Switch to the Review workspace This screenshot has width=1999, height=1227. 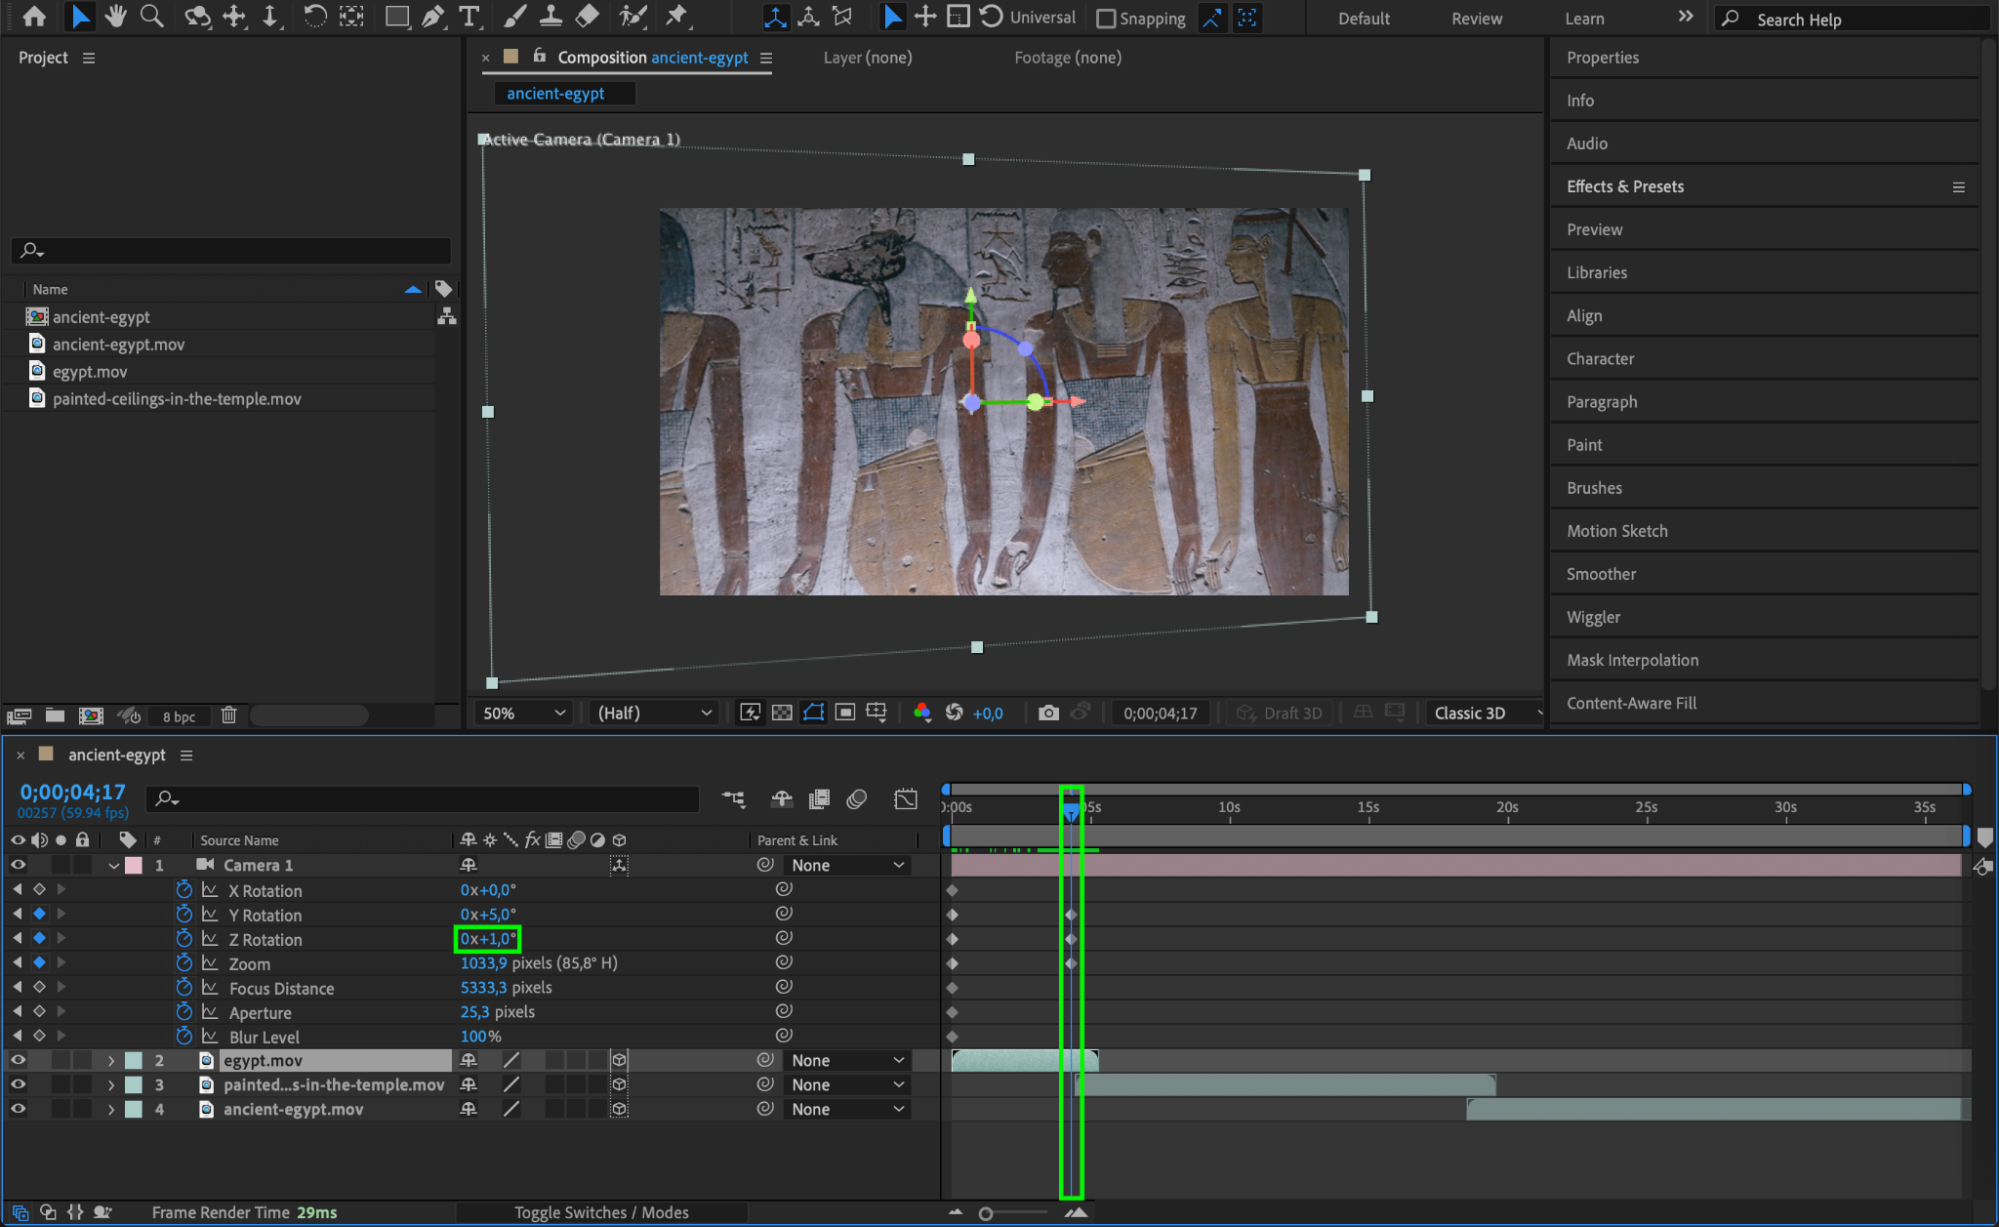1476,18
